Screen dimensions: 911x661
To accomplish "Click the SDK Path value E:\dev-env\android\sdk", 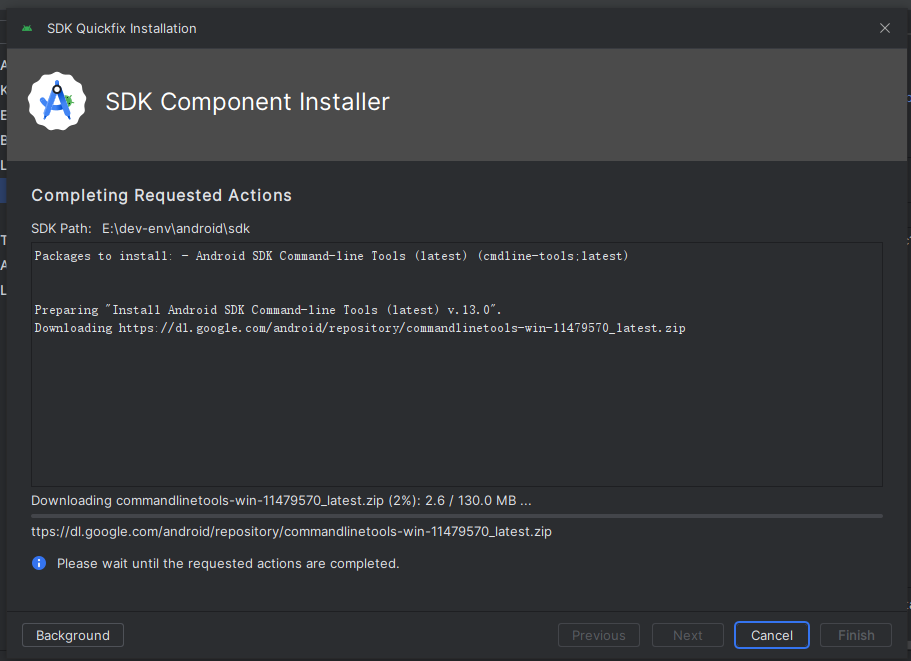I will 175,228.
